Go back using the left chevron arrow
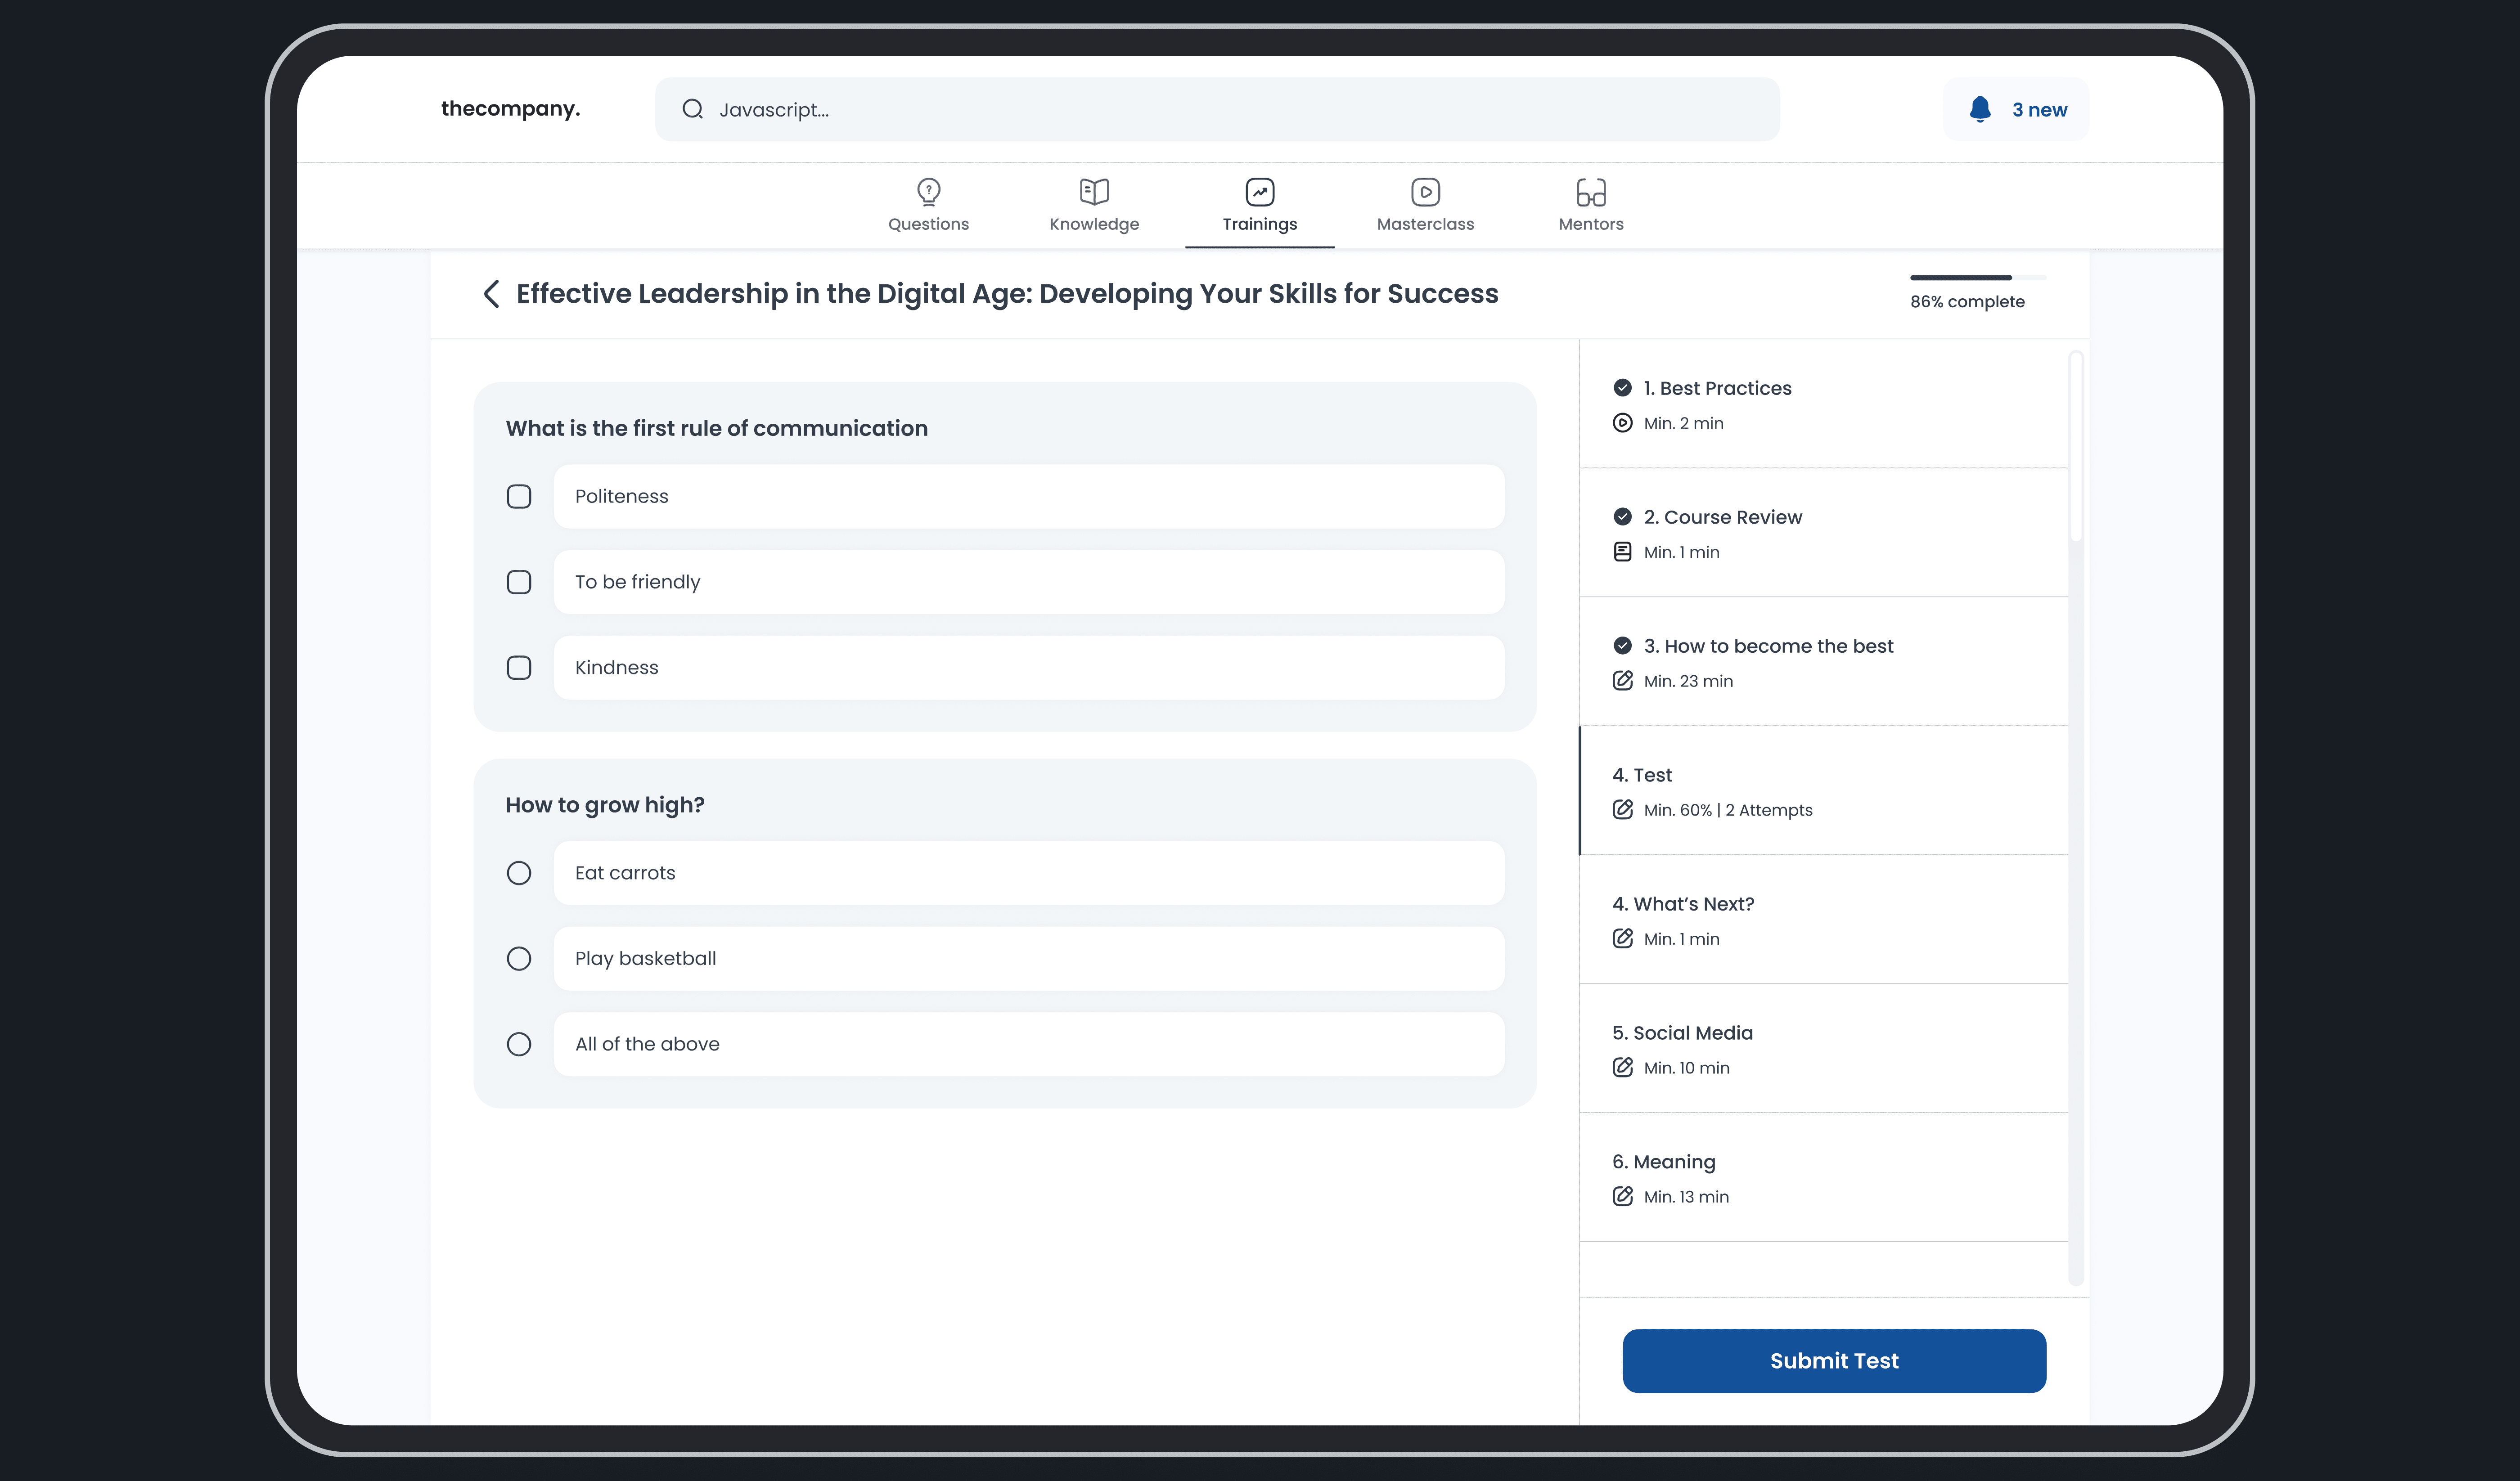This screenshot has width=2520, height=1481. tap(491, 294)
